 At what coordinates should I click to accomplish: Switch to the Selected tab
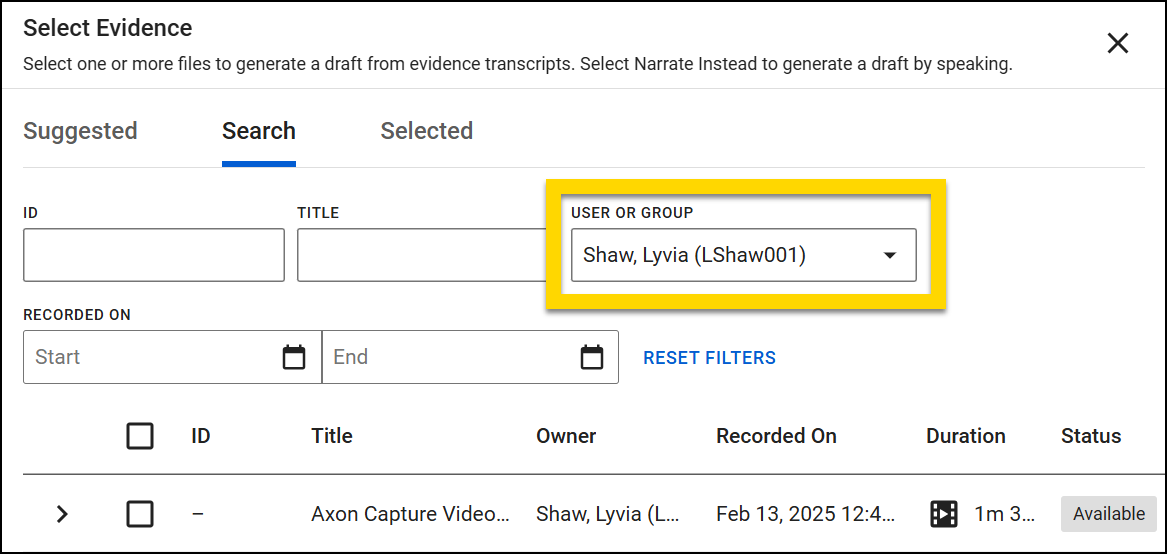[x=426, y=131]
